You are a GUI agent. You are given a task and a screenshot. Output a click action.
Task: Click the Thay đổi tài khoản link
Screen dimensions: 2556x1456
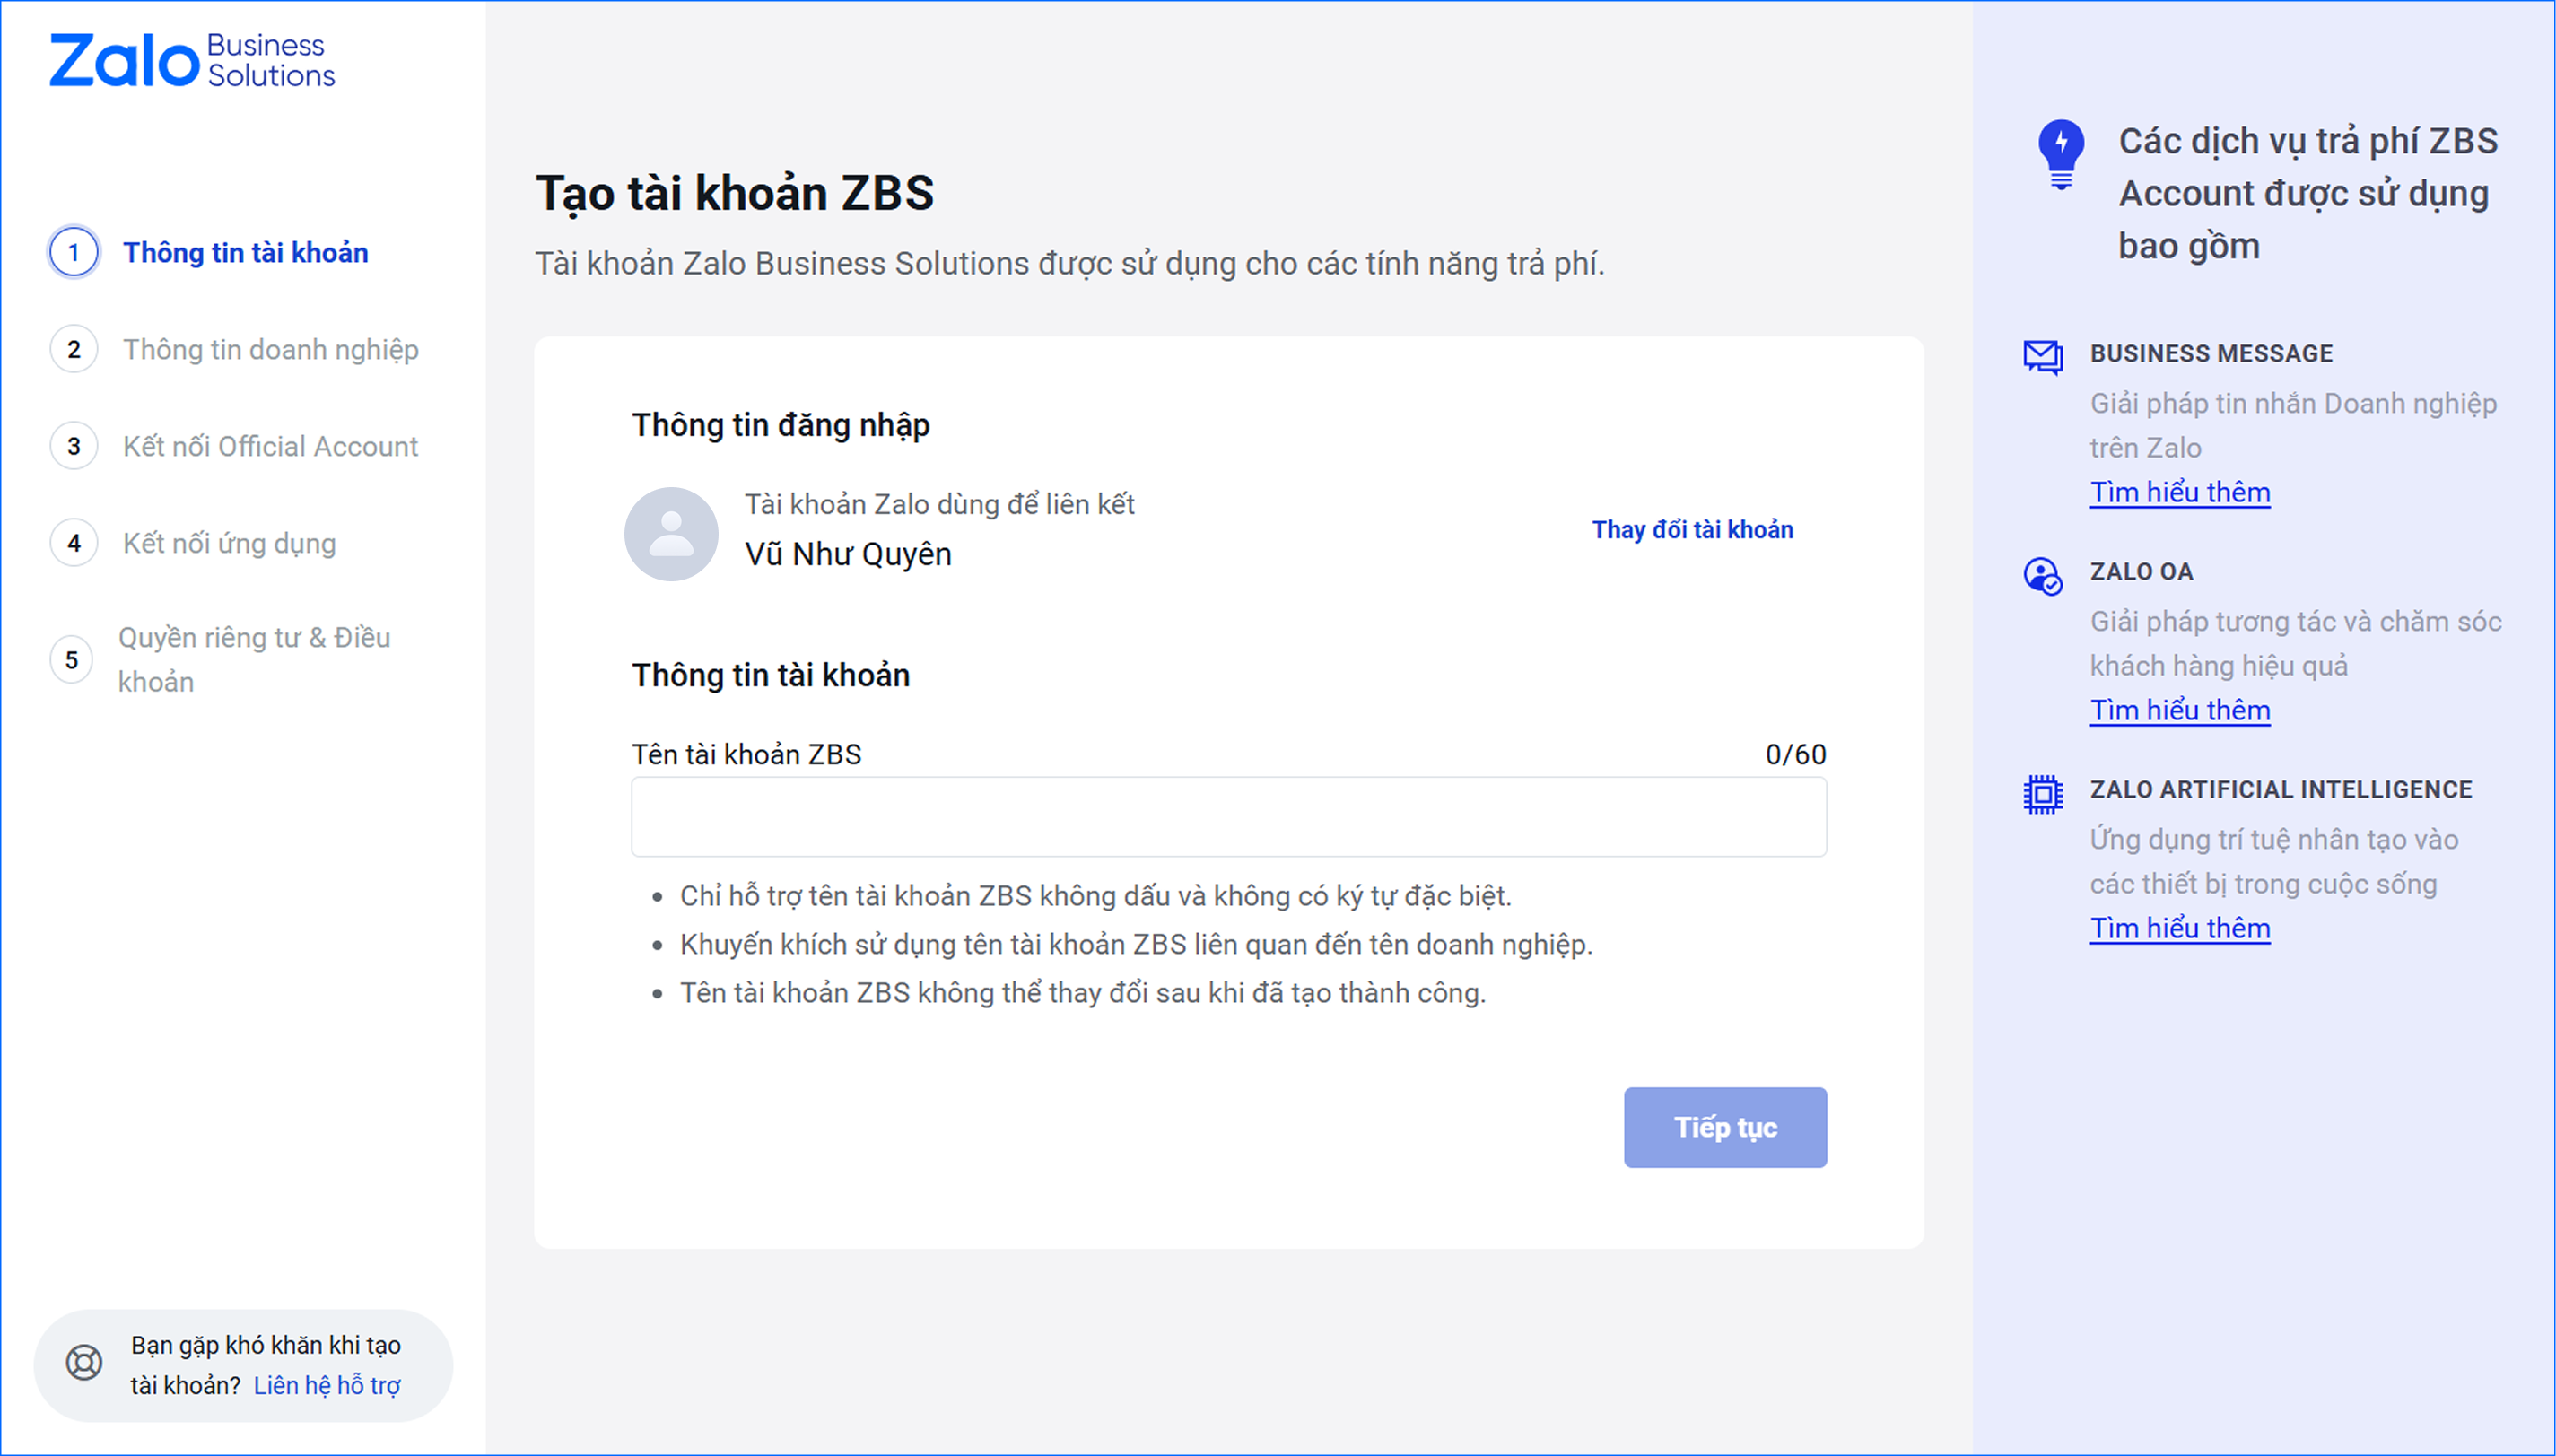(x=1692, y=530)
